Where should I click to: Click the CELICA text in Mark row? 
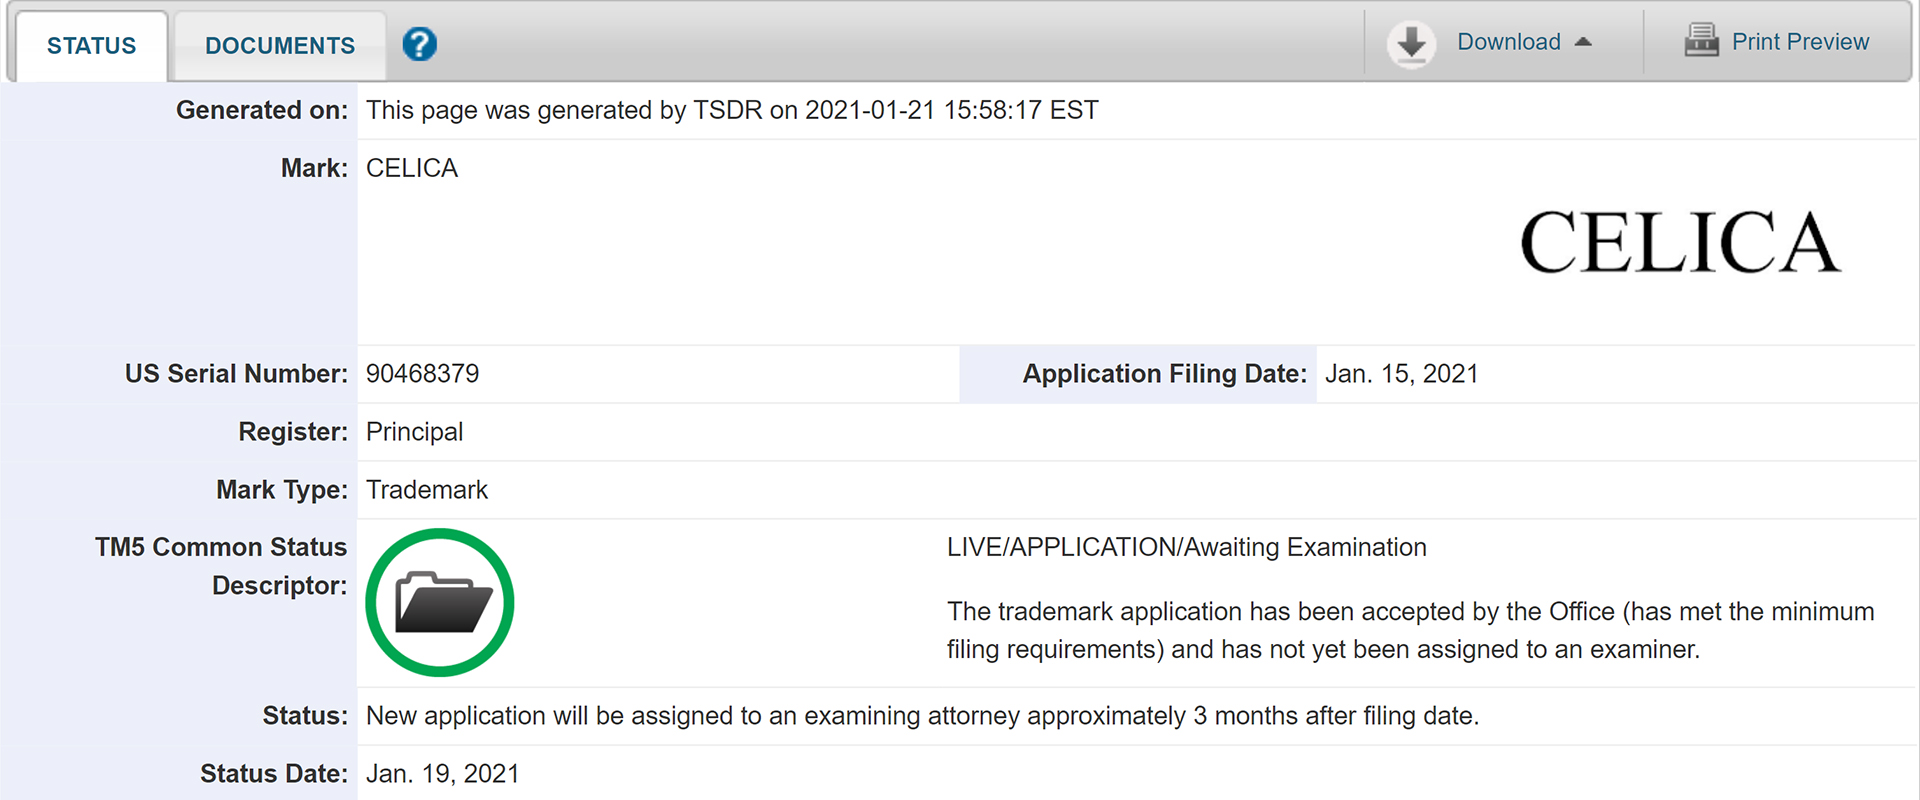[412, 168]
